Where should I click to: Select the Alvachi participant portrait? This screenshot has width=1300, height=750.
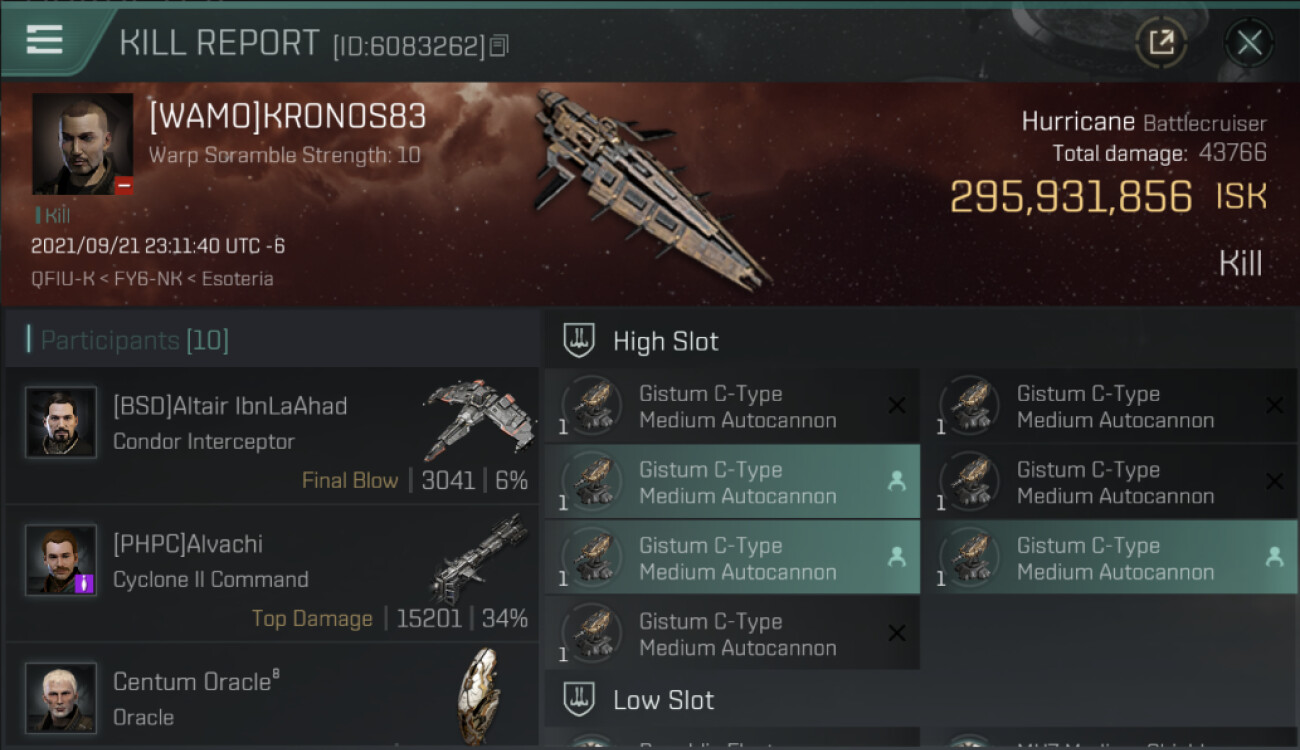pyautogui.click(x=61, y=560)
